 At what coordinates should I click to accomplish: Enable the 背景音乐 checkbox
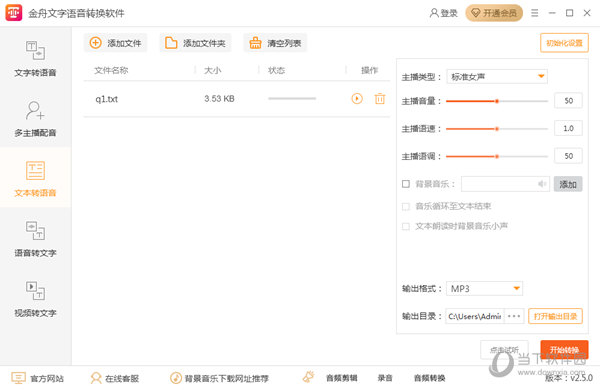tap(406, 184)
